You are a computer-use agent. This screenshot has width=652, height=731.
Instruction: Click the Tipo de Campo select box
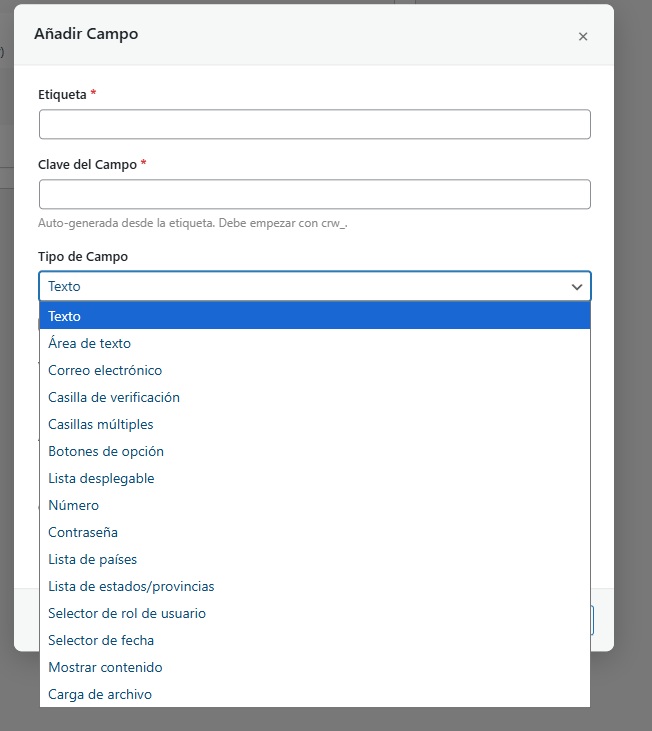(x=300, y=286)
